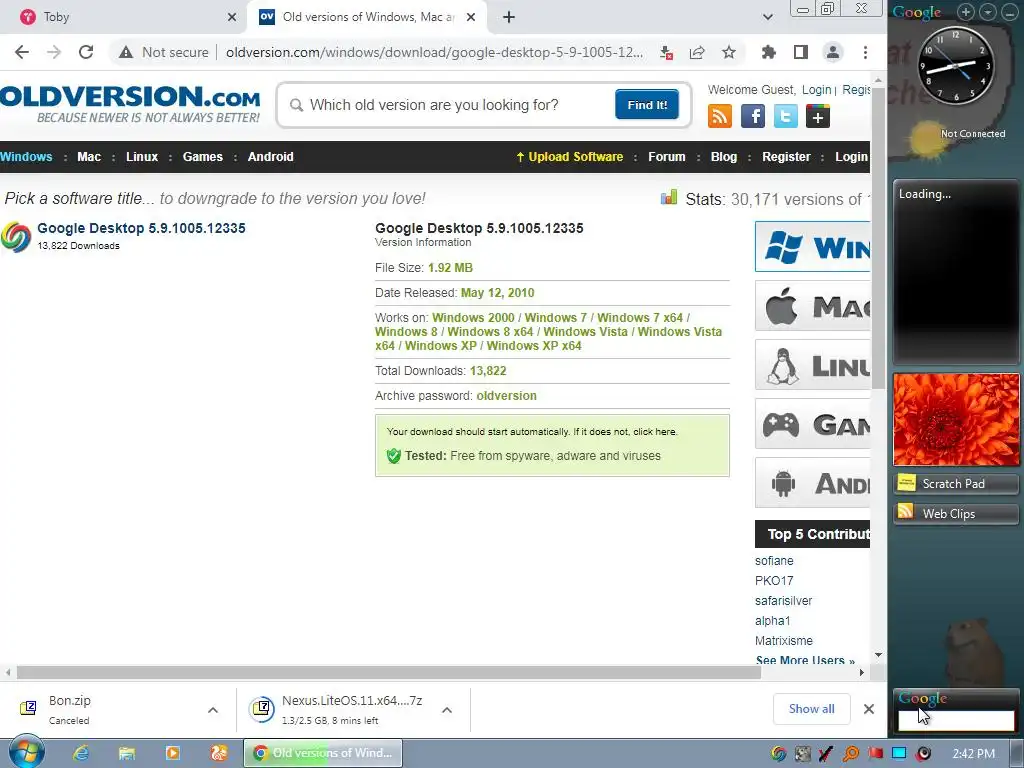Select Windows in the site navigation

coord(26,157)
